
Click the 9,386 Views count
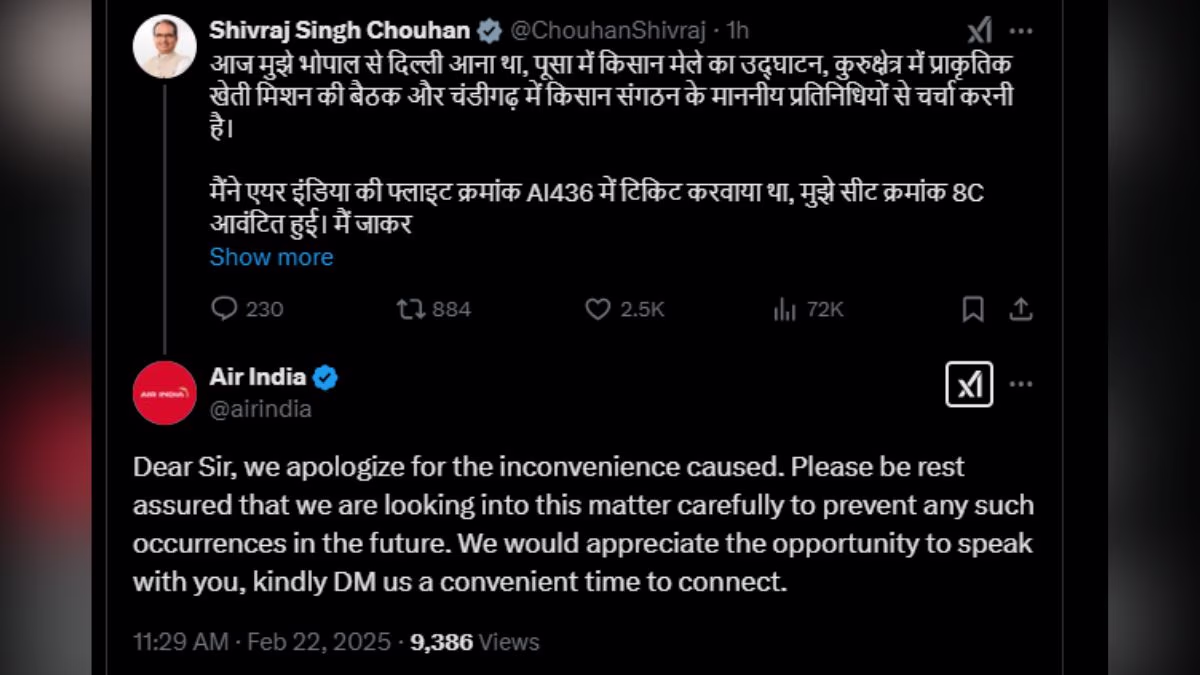(x=474, y=641)
